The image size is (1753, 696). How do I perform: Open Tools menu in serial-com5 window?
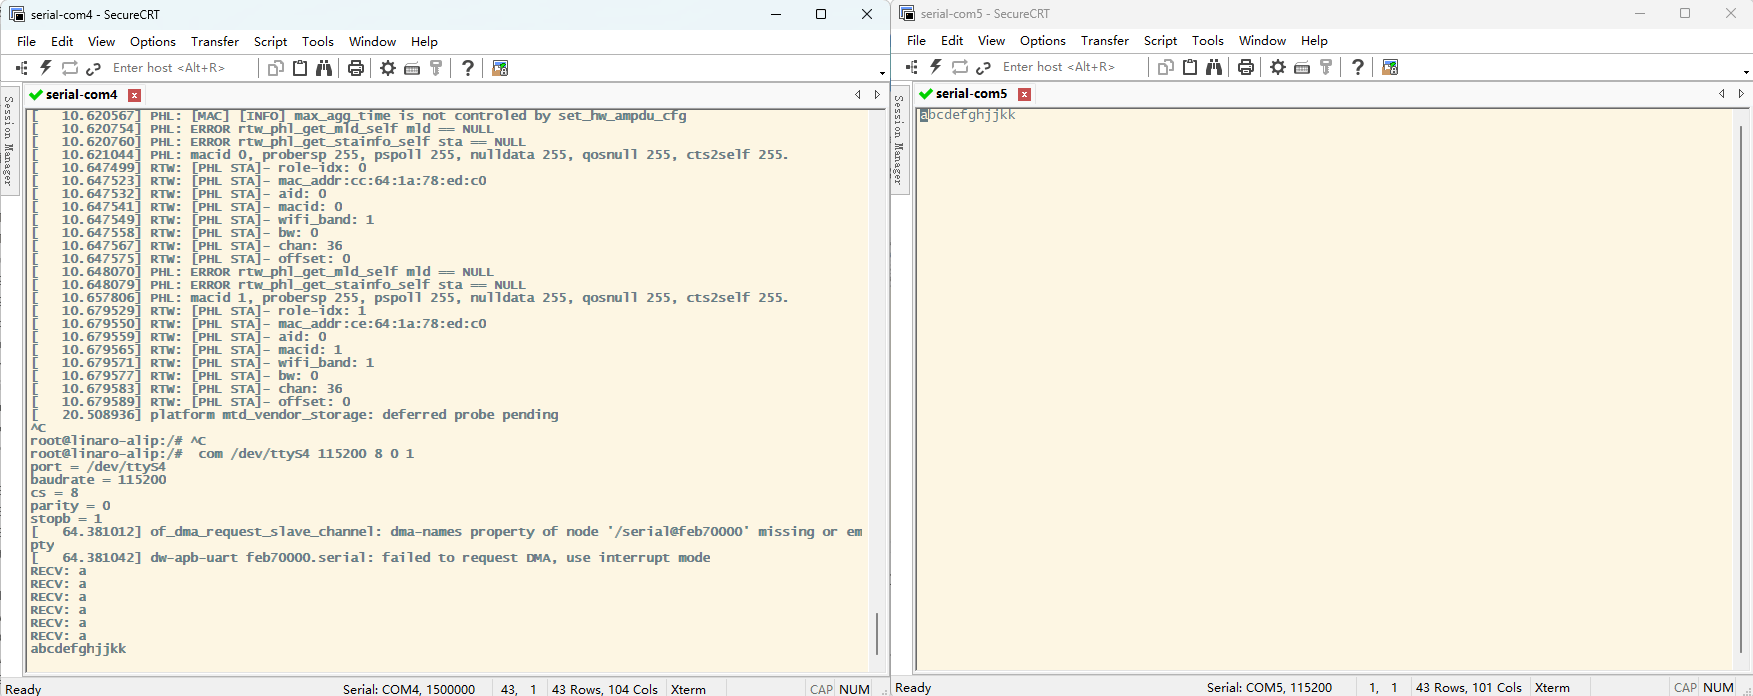pyautogui.click(x=1208, y=41)
